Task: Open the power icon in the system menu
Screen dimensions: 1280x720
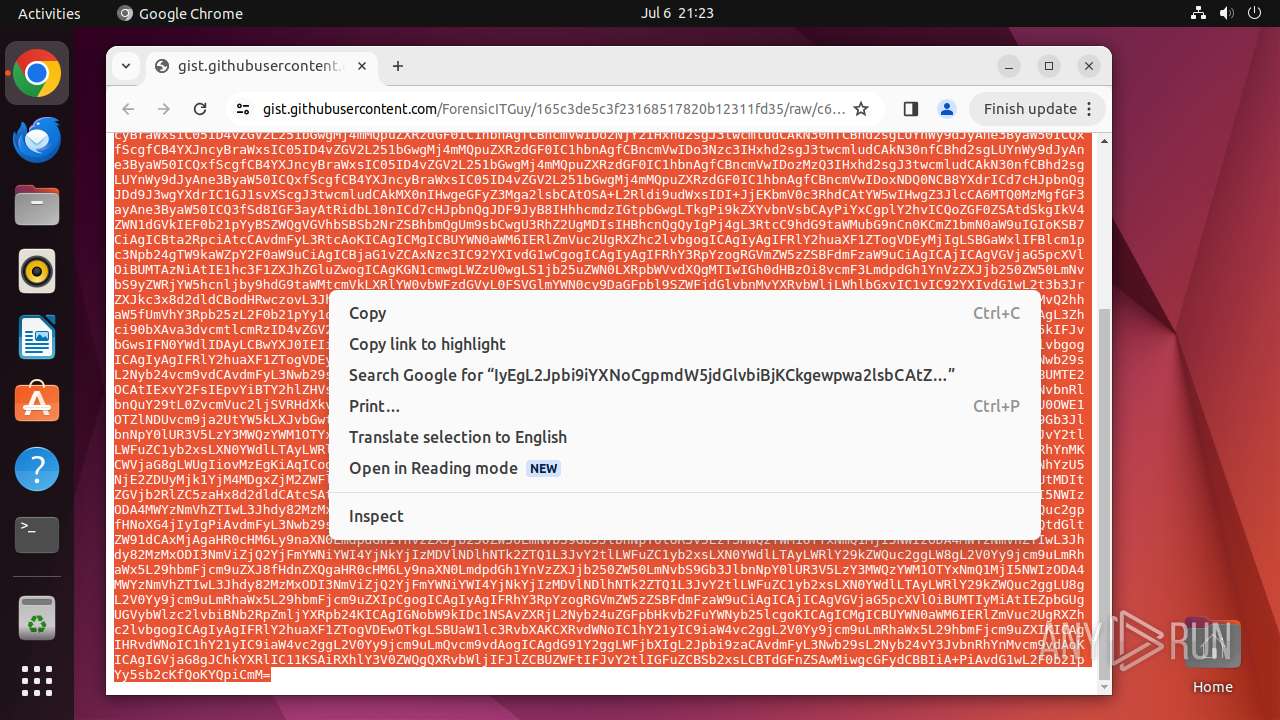Action: coord(1253,13)
